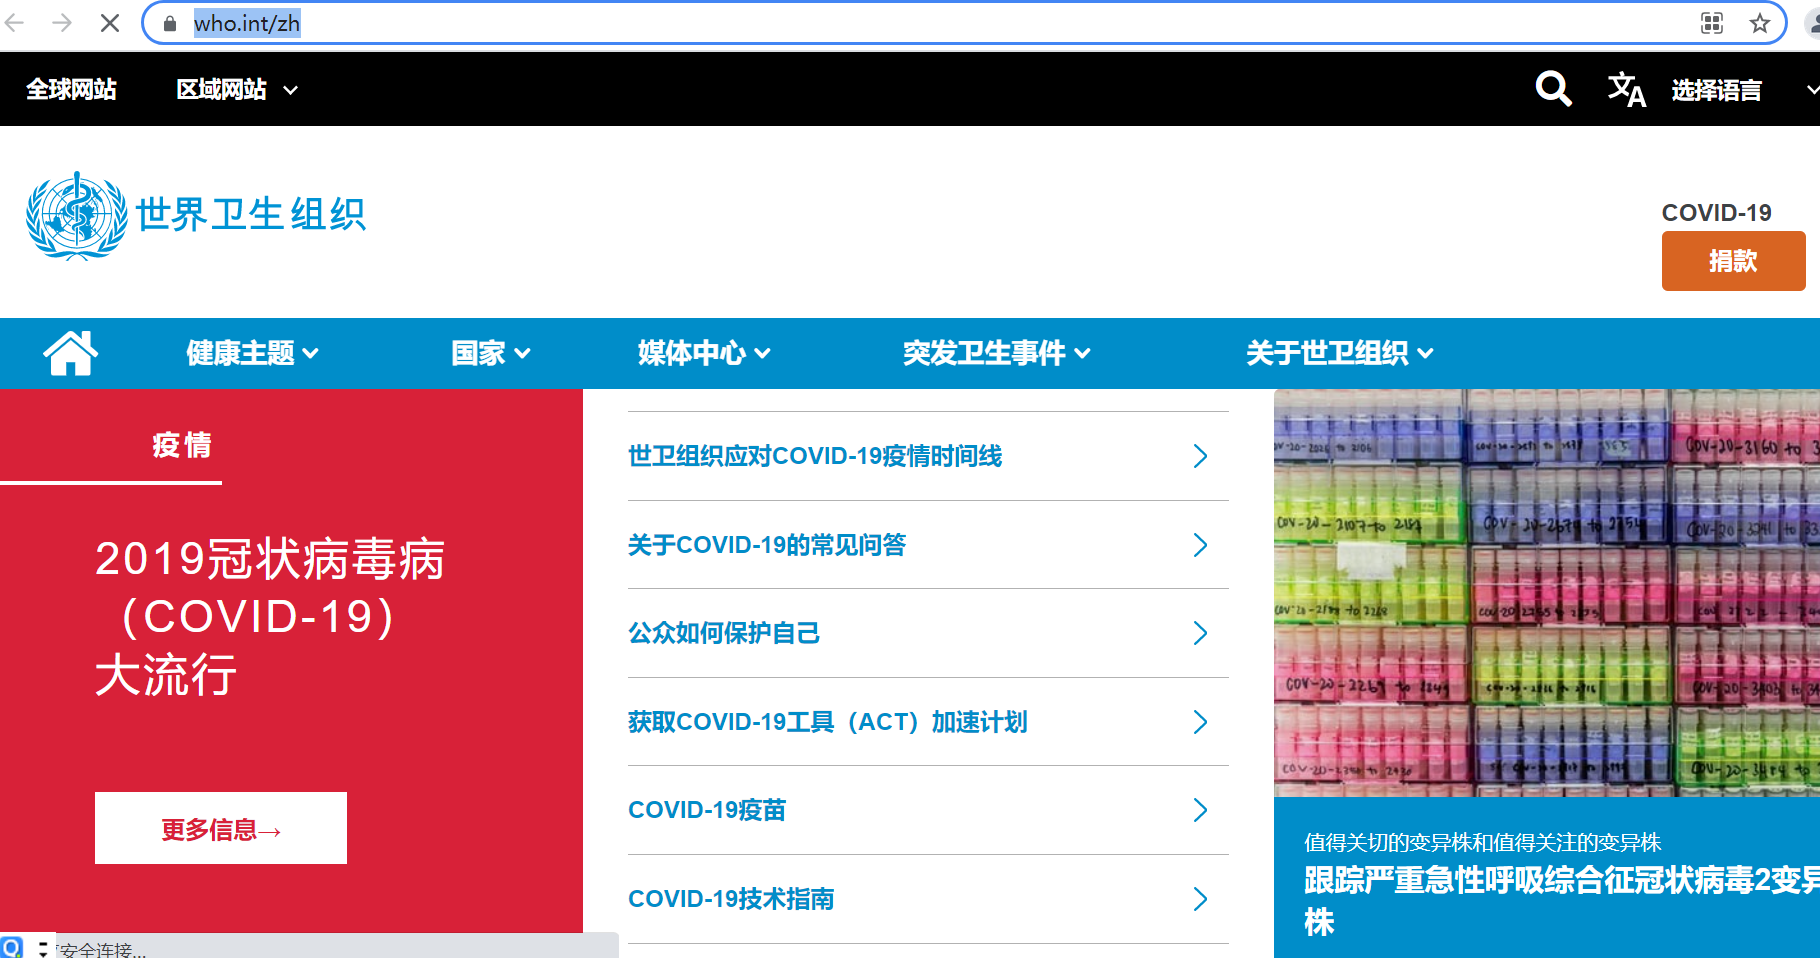Image resolution: width=1820 pixels, height=958 pixels.
Task: Click the language translation icon
Action: tap(1626, 89)
